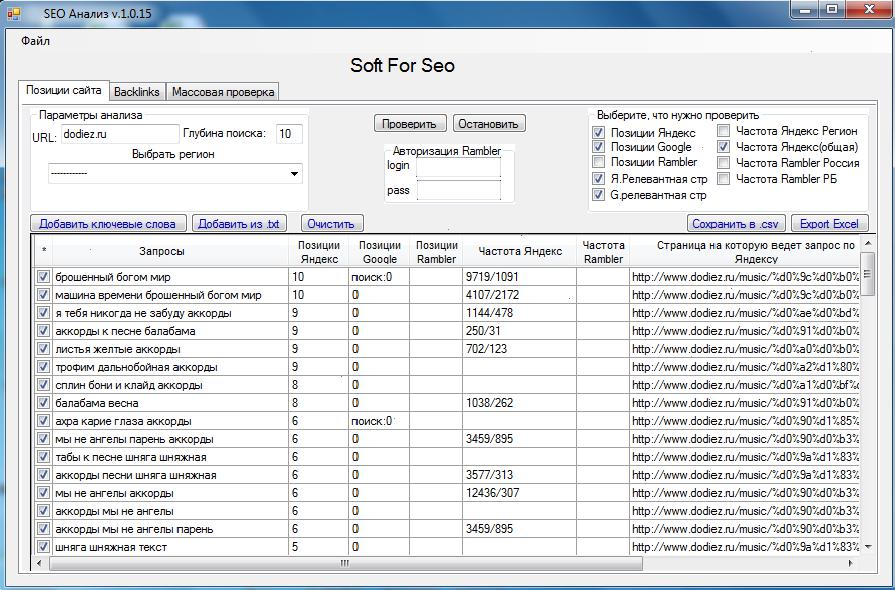Image resolution: width=895 pixels, height=590 pixels.
Task: Uncheck row 'я тебя никогда не забуду аккорды'
Action: pos(43,313)
